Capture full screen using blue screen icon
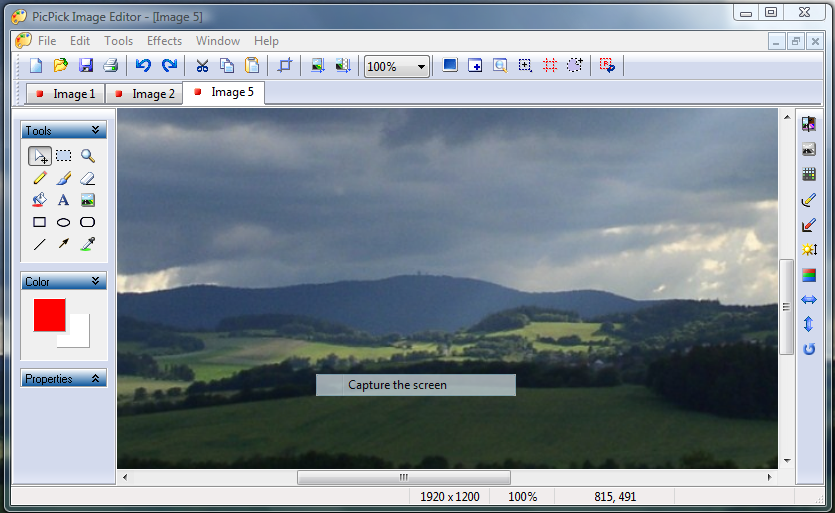 [x=450, y=66]
